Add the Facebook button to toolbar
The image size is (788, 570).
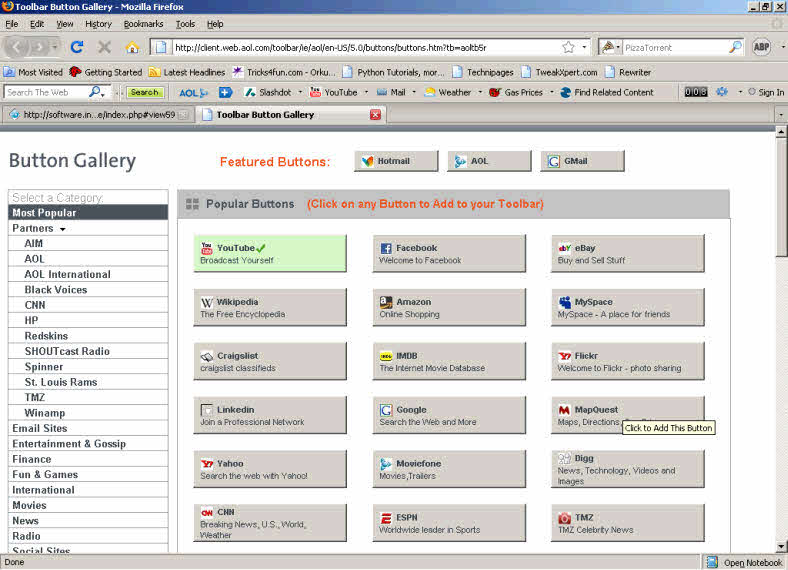click(449, 254)
